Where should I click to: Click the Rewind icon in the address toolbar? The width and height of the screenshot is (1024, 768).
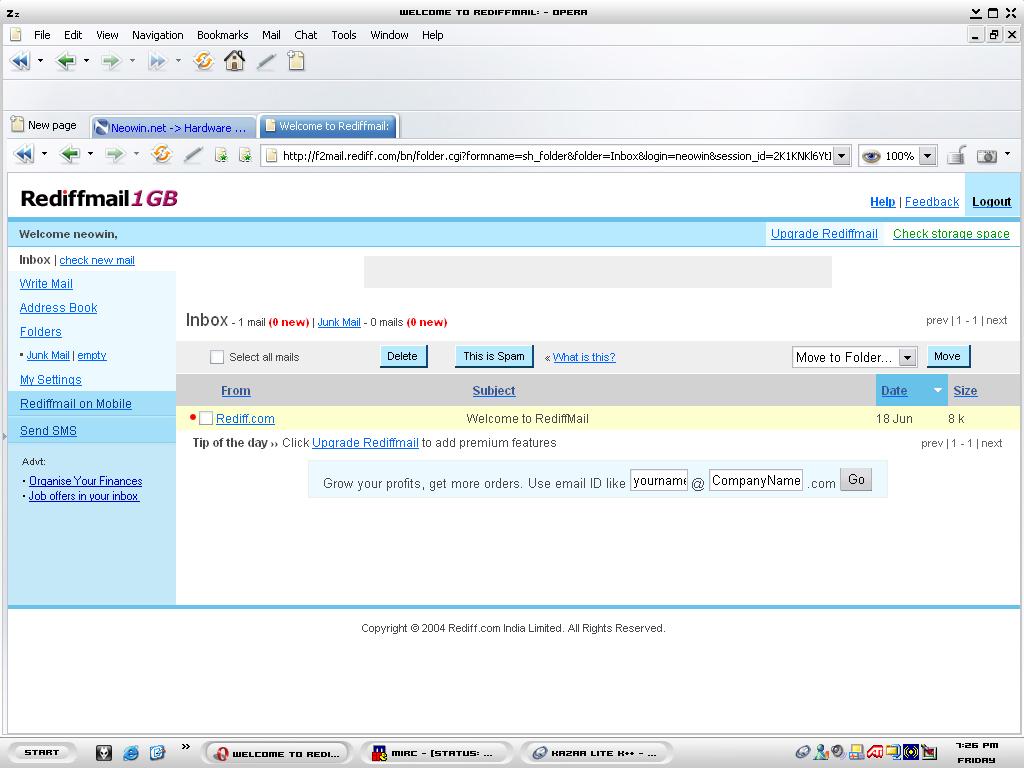coord(24,155)
